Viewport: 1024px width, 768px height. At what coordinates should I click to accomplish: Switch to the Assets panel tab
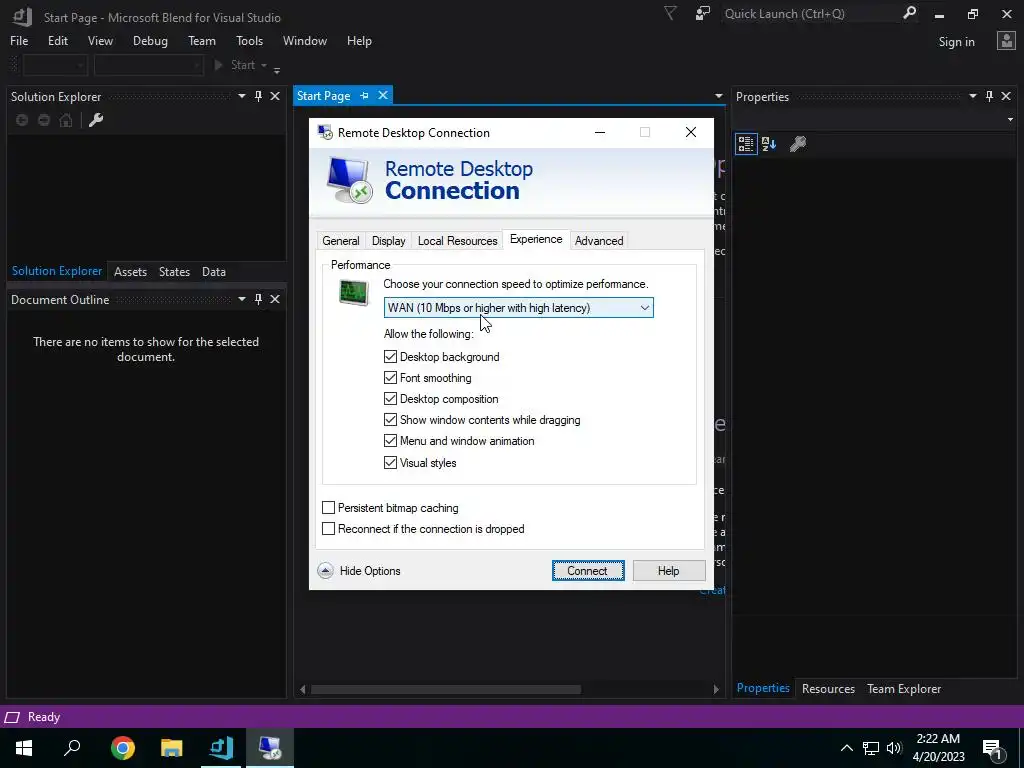click(130, 272)
